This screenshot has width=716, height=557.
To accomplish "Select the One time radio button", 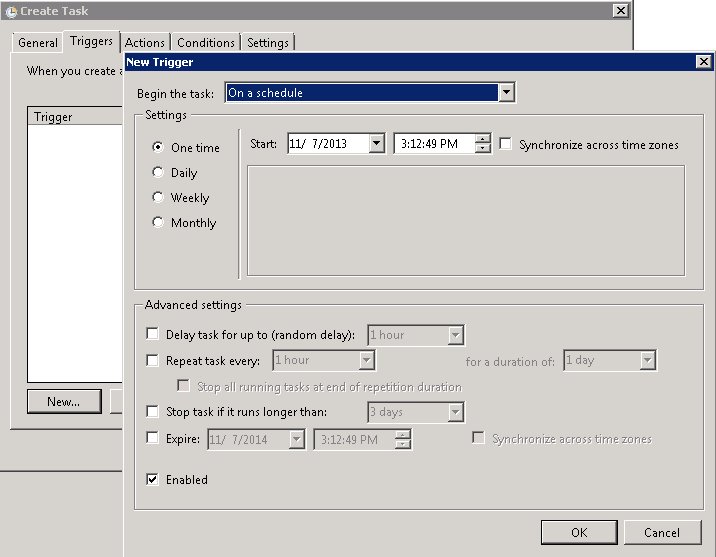I will click(x=158, y=147).
